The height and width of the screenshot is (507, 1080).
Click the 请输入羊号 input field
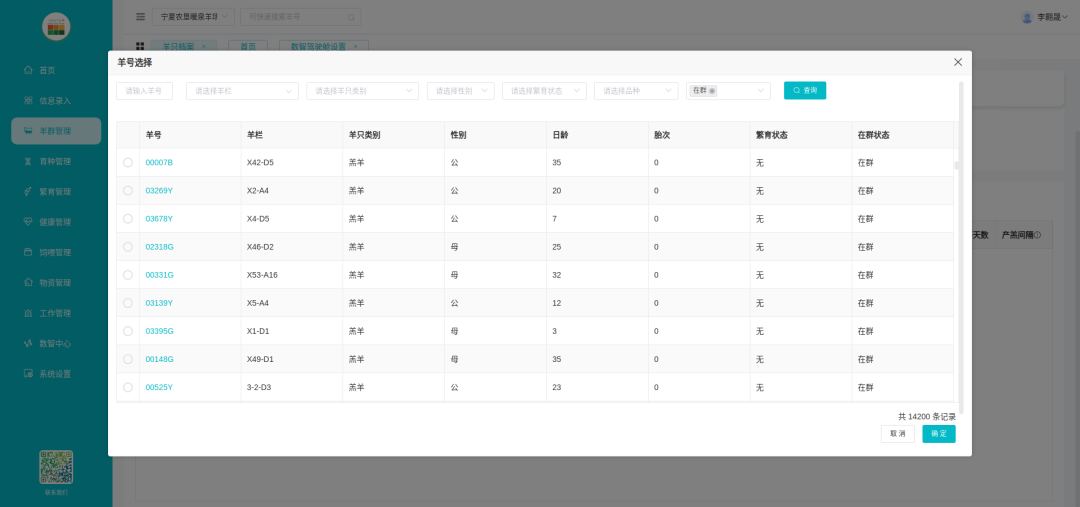(x=145, y=91)
